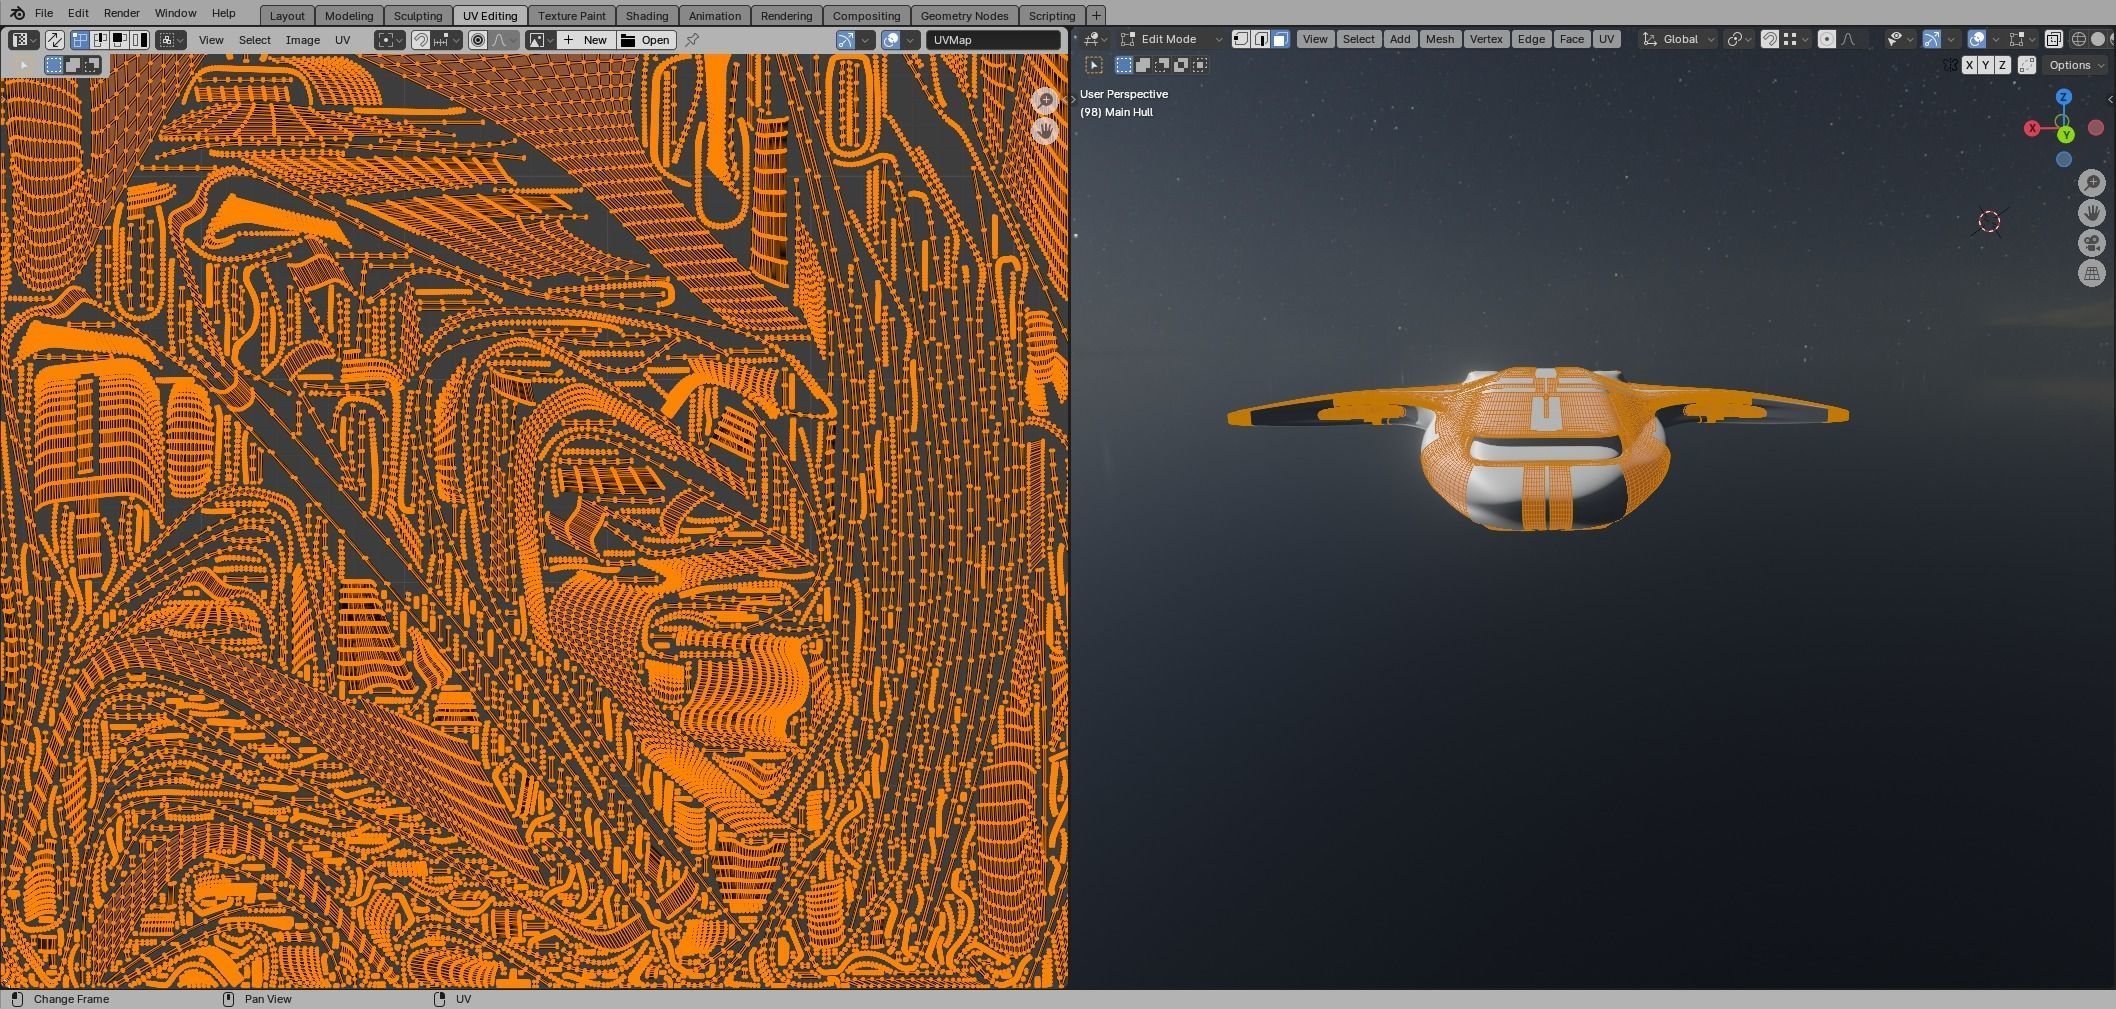2116x1009 pixels.
Task: Select UV vertex selection mode
Action: (x=79, y=40)
